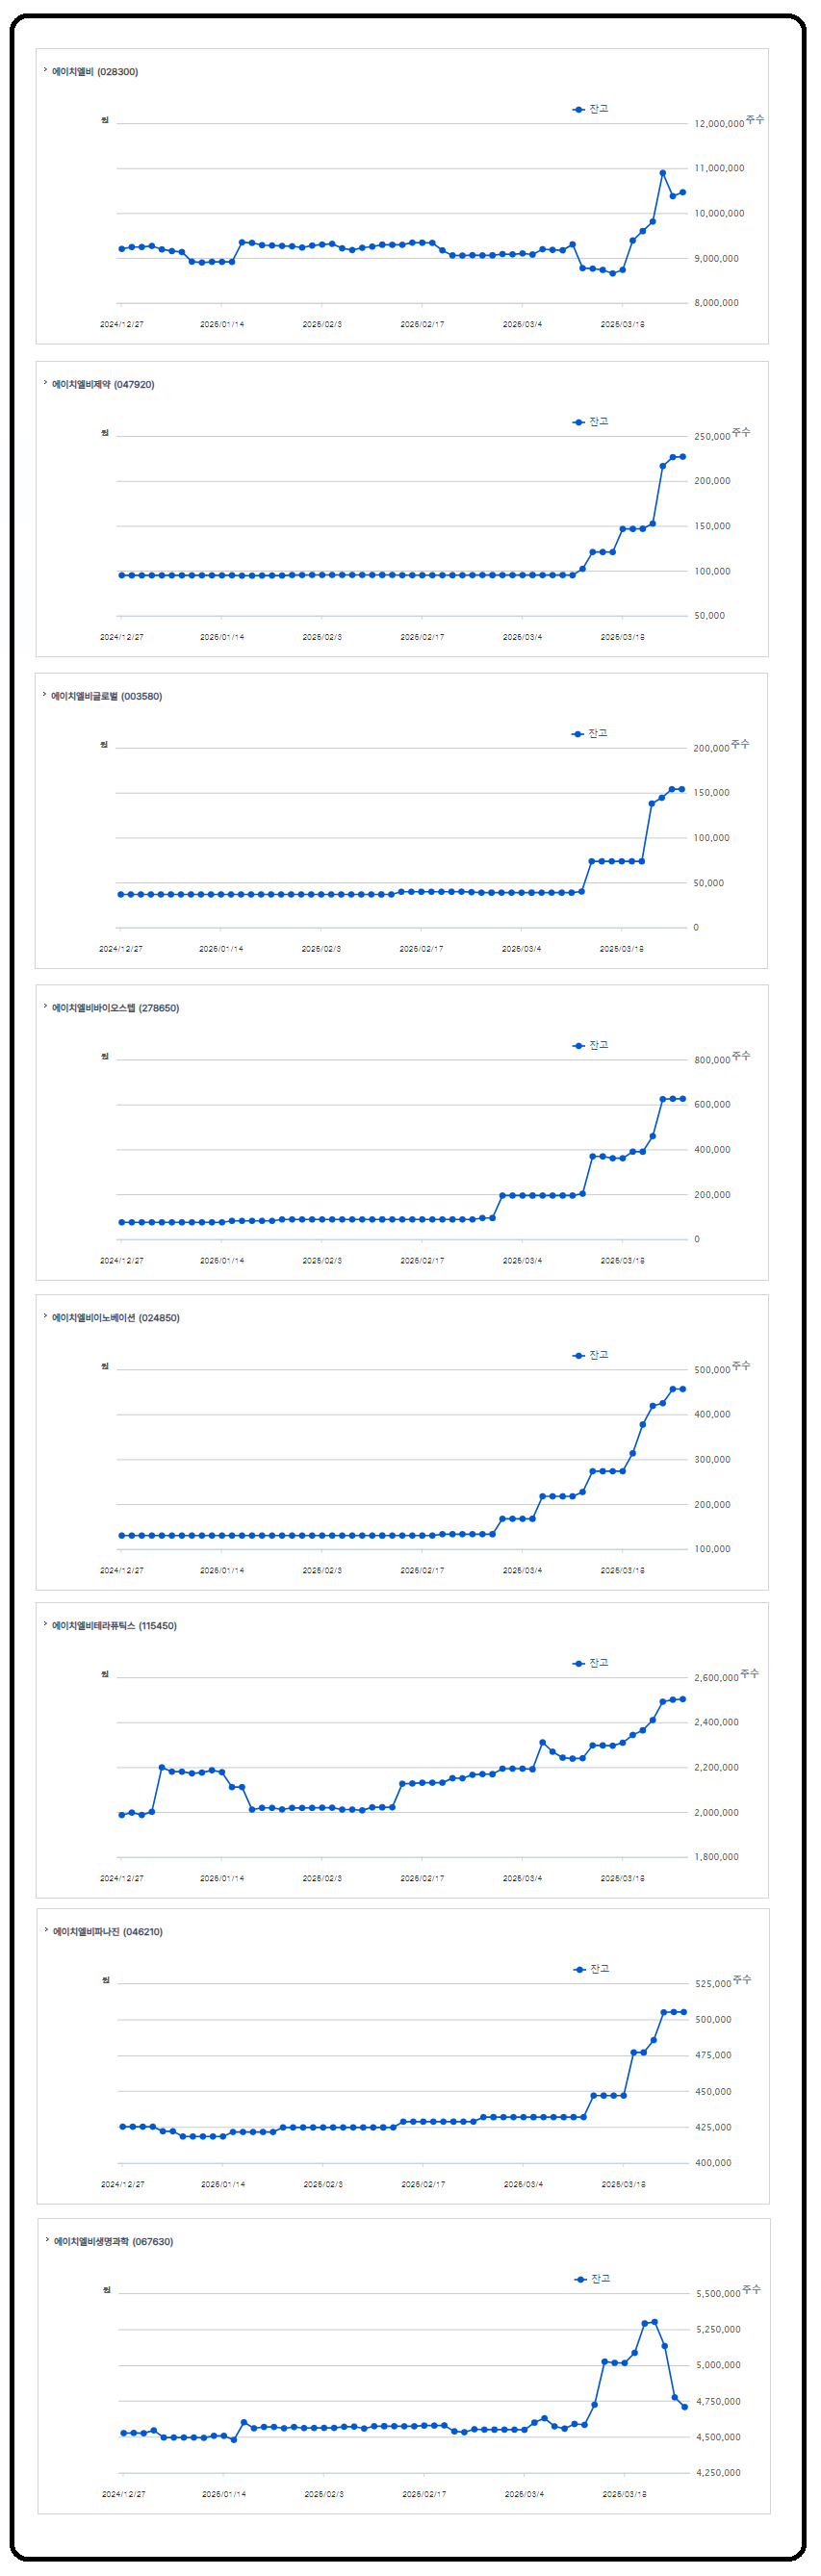
Task: Toggle 잔고 legend in 에이치엘비바이오스텝 chart
Action: point(591,1046)
